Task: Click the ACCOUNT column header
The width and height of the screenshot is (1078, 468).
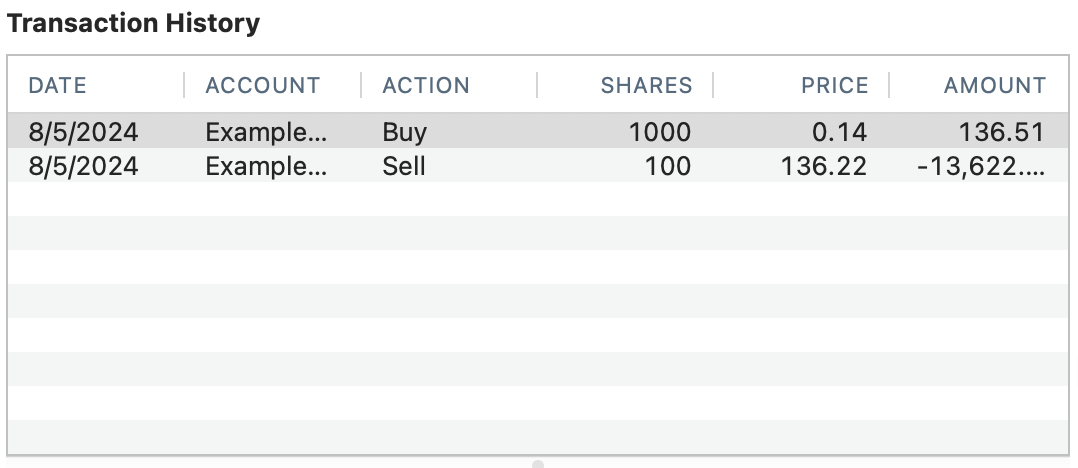Action: 262,86
